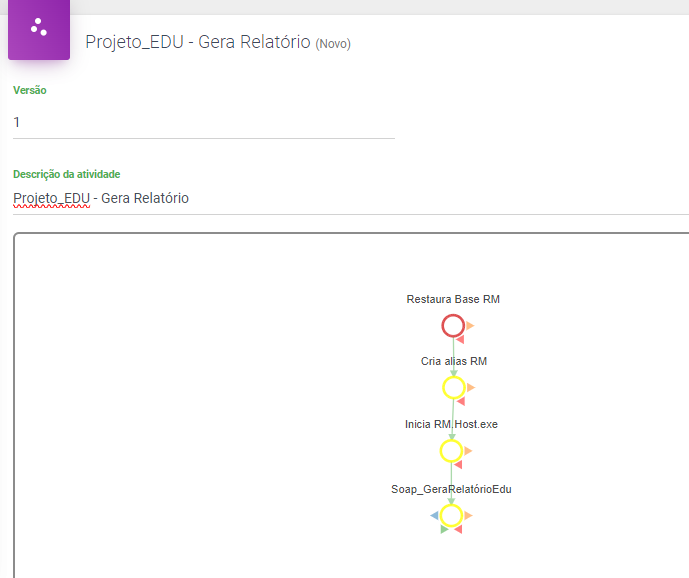
Task: Select the Restaura Base RM node circle
Action: (x=453, y=326)
